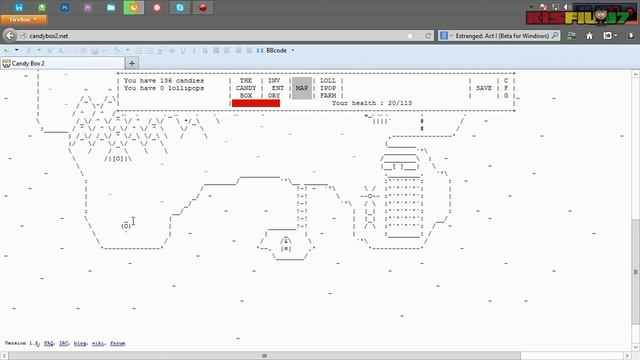Open a new tab with plus button
640x360 pixels.
point(132,63)
